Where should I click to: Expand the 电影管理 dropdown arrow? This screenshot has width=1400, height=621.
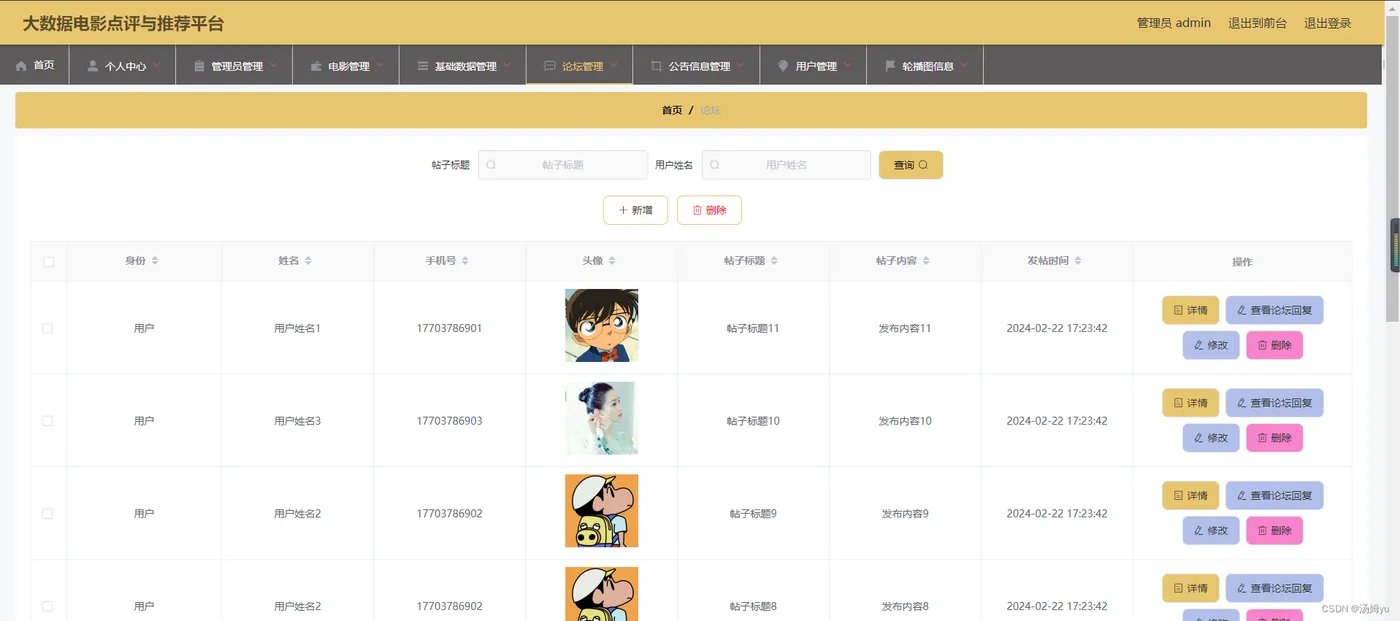point(381,65)
